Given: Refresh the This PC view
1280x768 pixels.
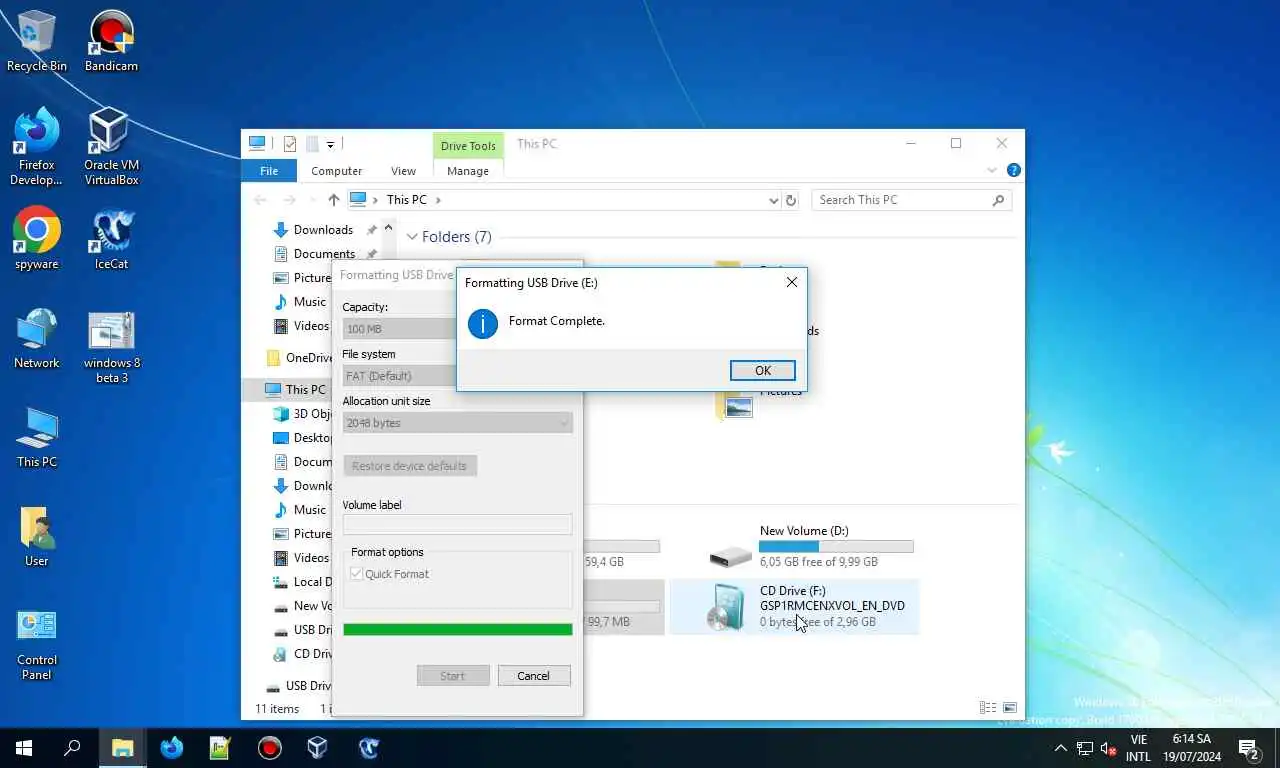Looking at the screenshot, I should pyautogui.click(x=791, y=200).
